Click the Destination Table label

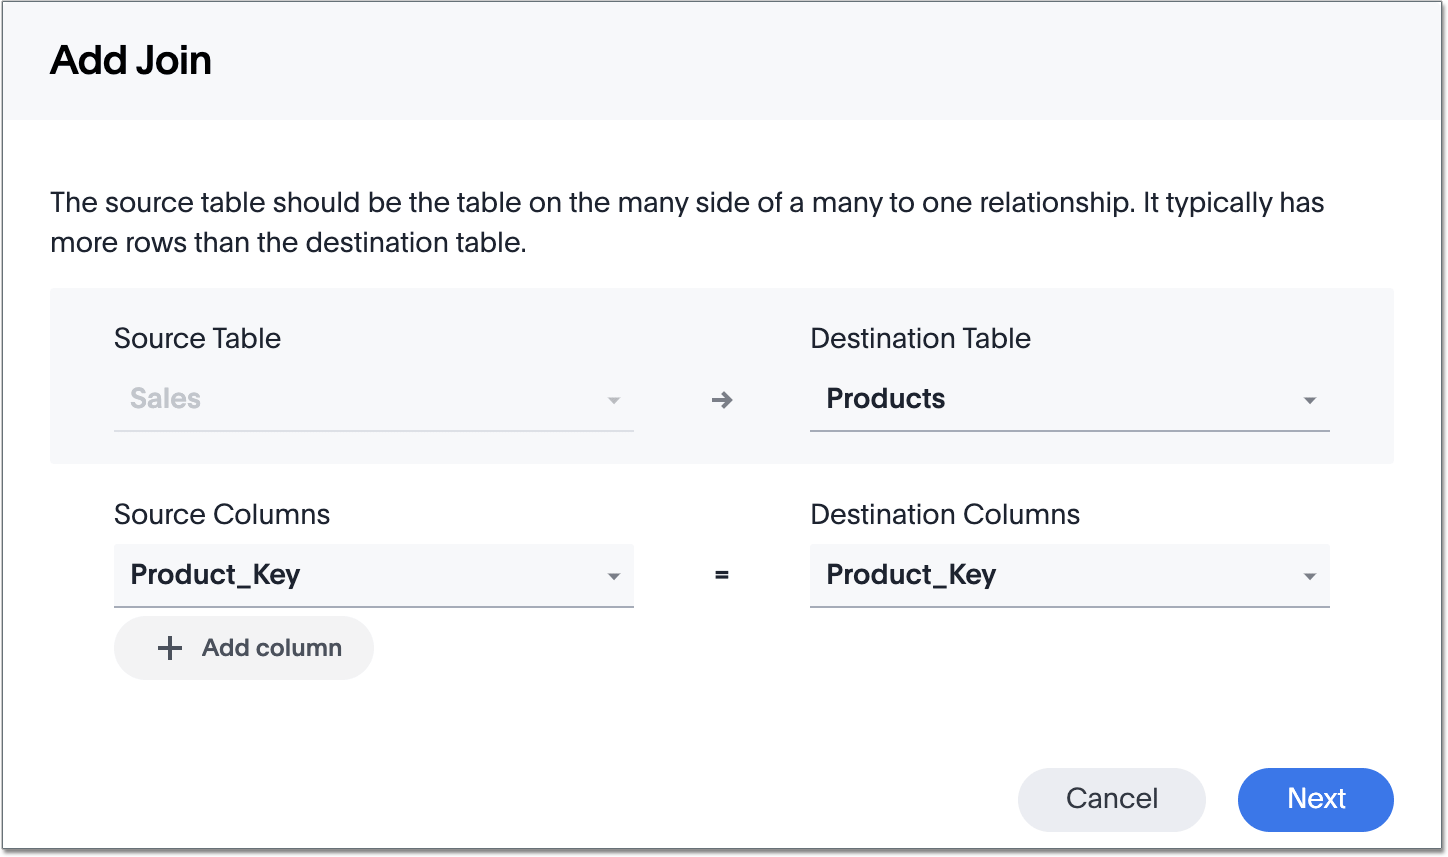point(920,338)
